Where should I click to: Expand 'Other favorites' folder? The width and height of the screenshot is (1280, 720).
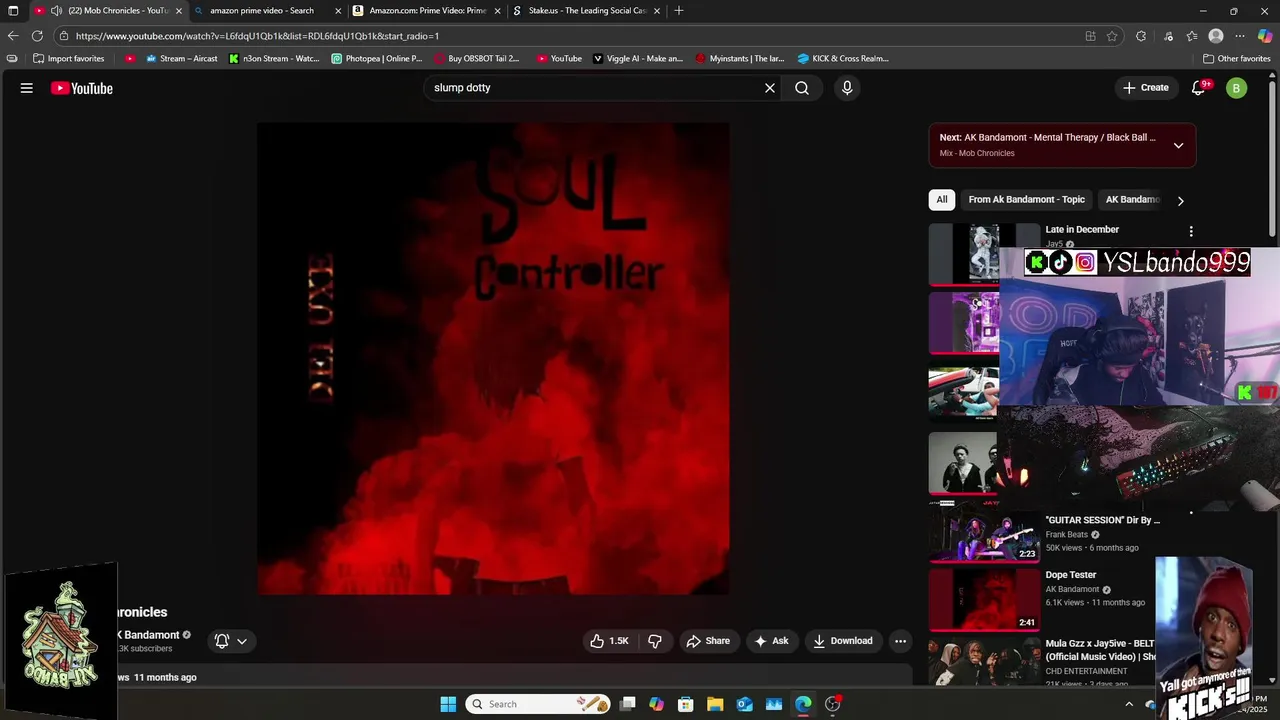click(1236, 59)
